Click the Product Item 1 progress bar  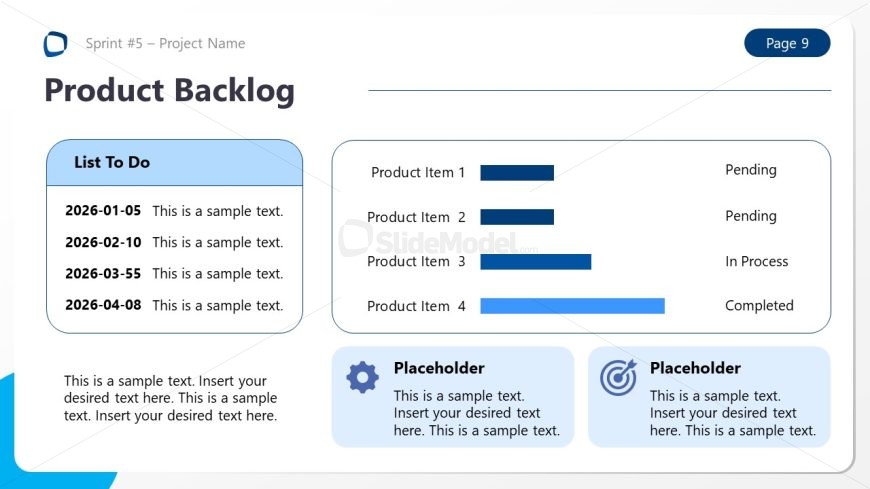(517, 173)
